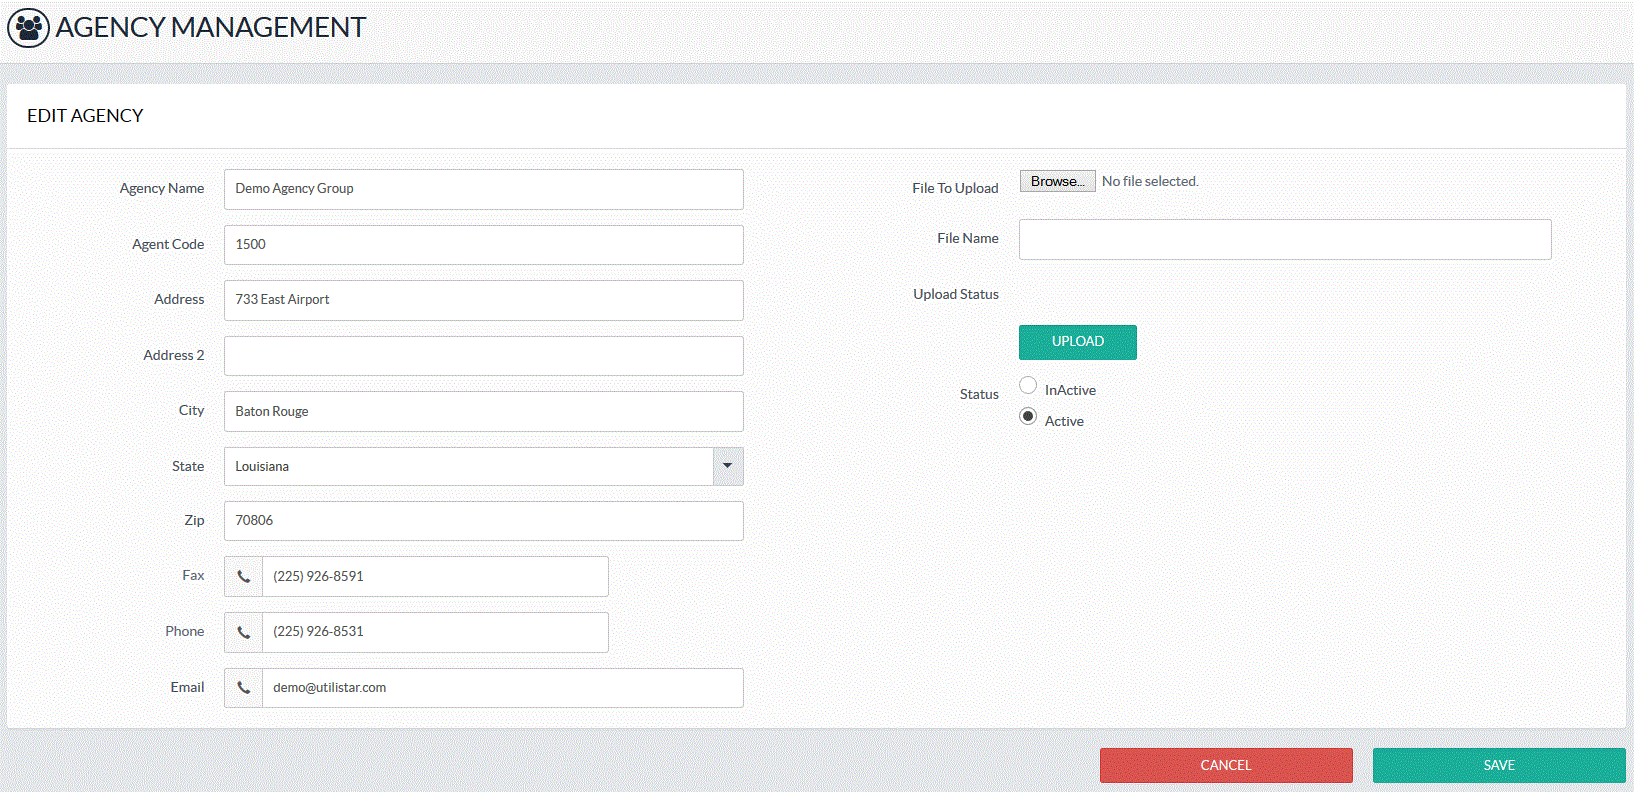Screen dimensions: 1634x792
Task: Click the City field with Baton Rouge
Action: pos(484,411)
